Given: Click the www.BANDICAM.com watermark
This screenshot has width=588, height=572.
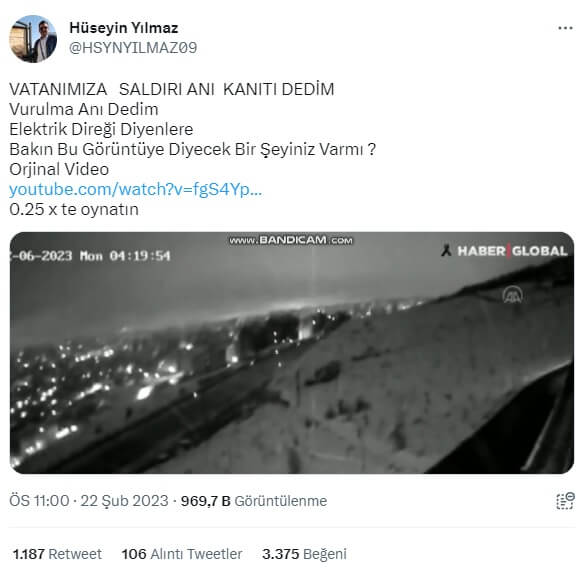Looking at the screenshot, I should coord(291,240).
